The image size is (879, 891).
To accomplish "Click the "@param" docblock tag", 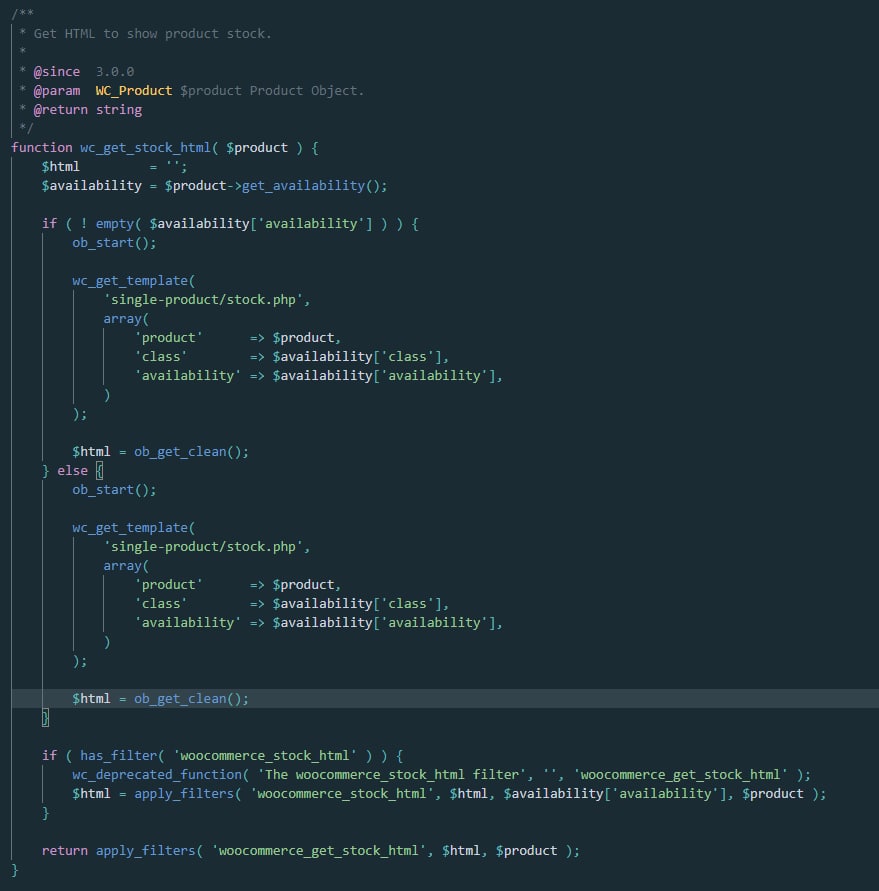I will pyautogui.click(x=56, y=90).
